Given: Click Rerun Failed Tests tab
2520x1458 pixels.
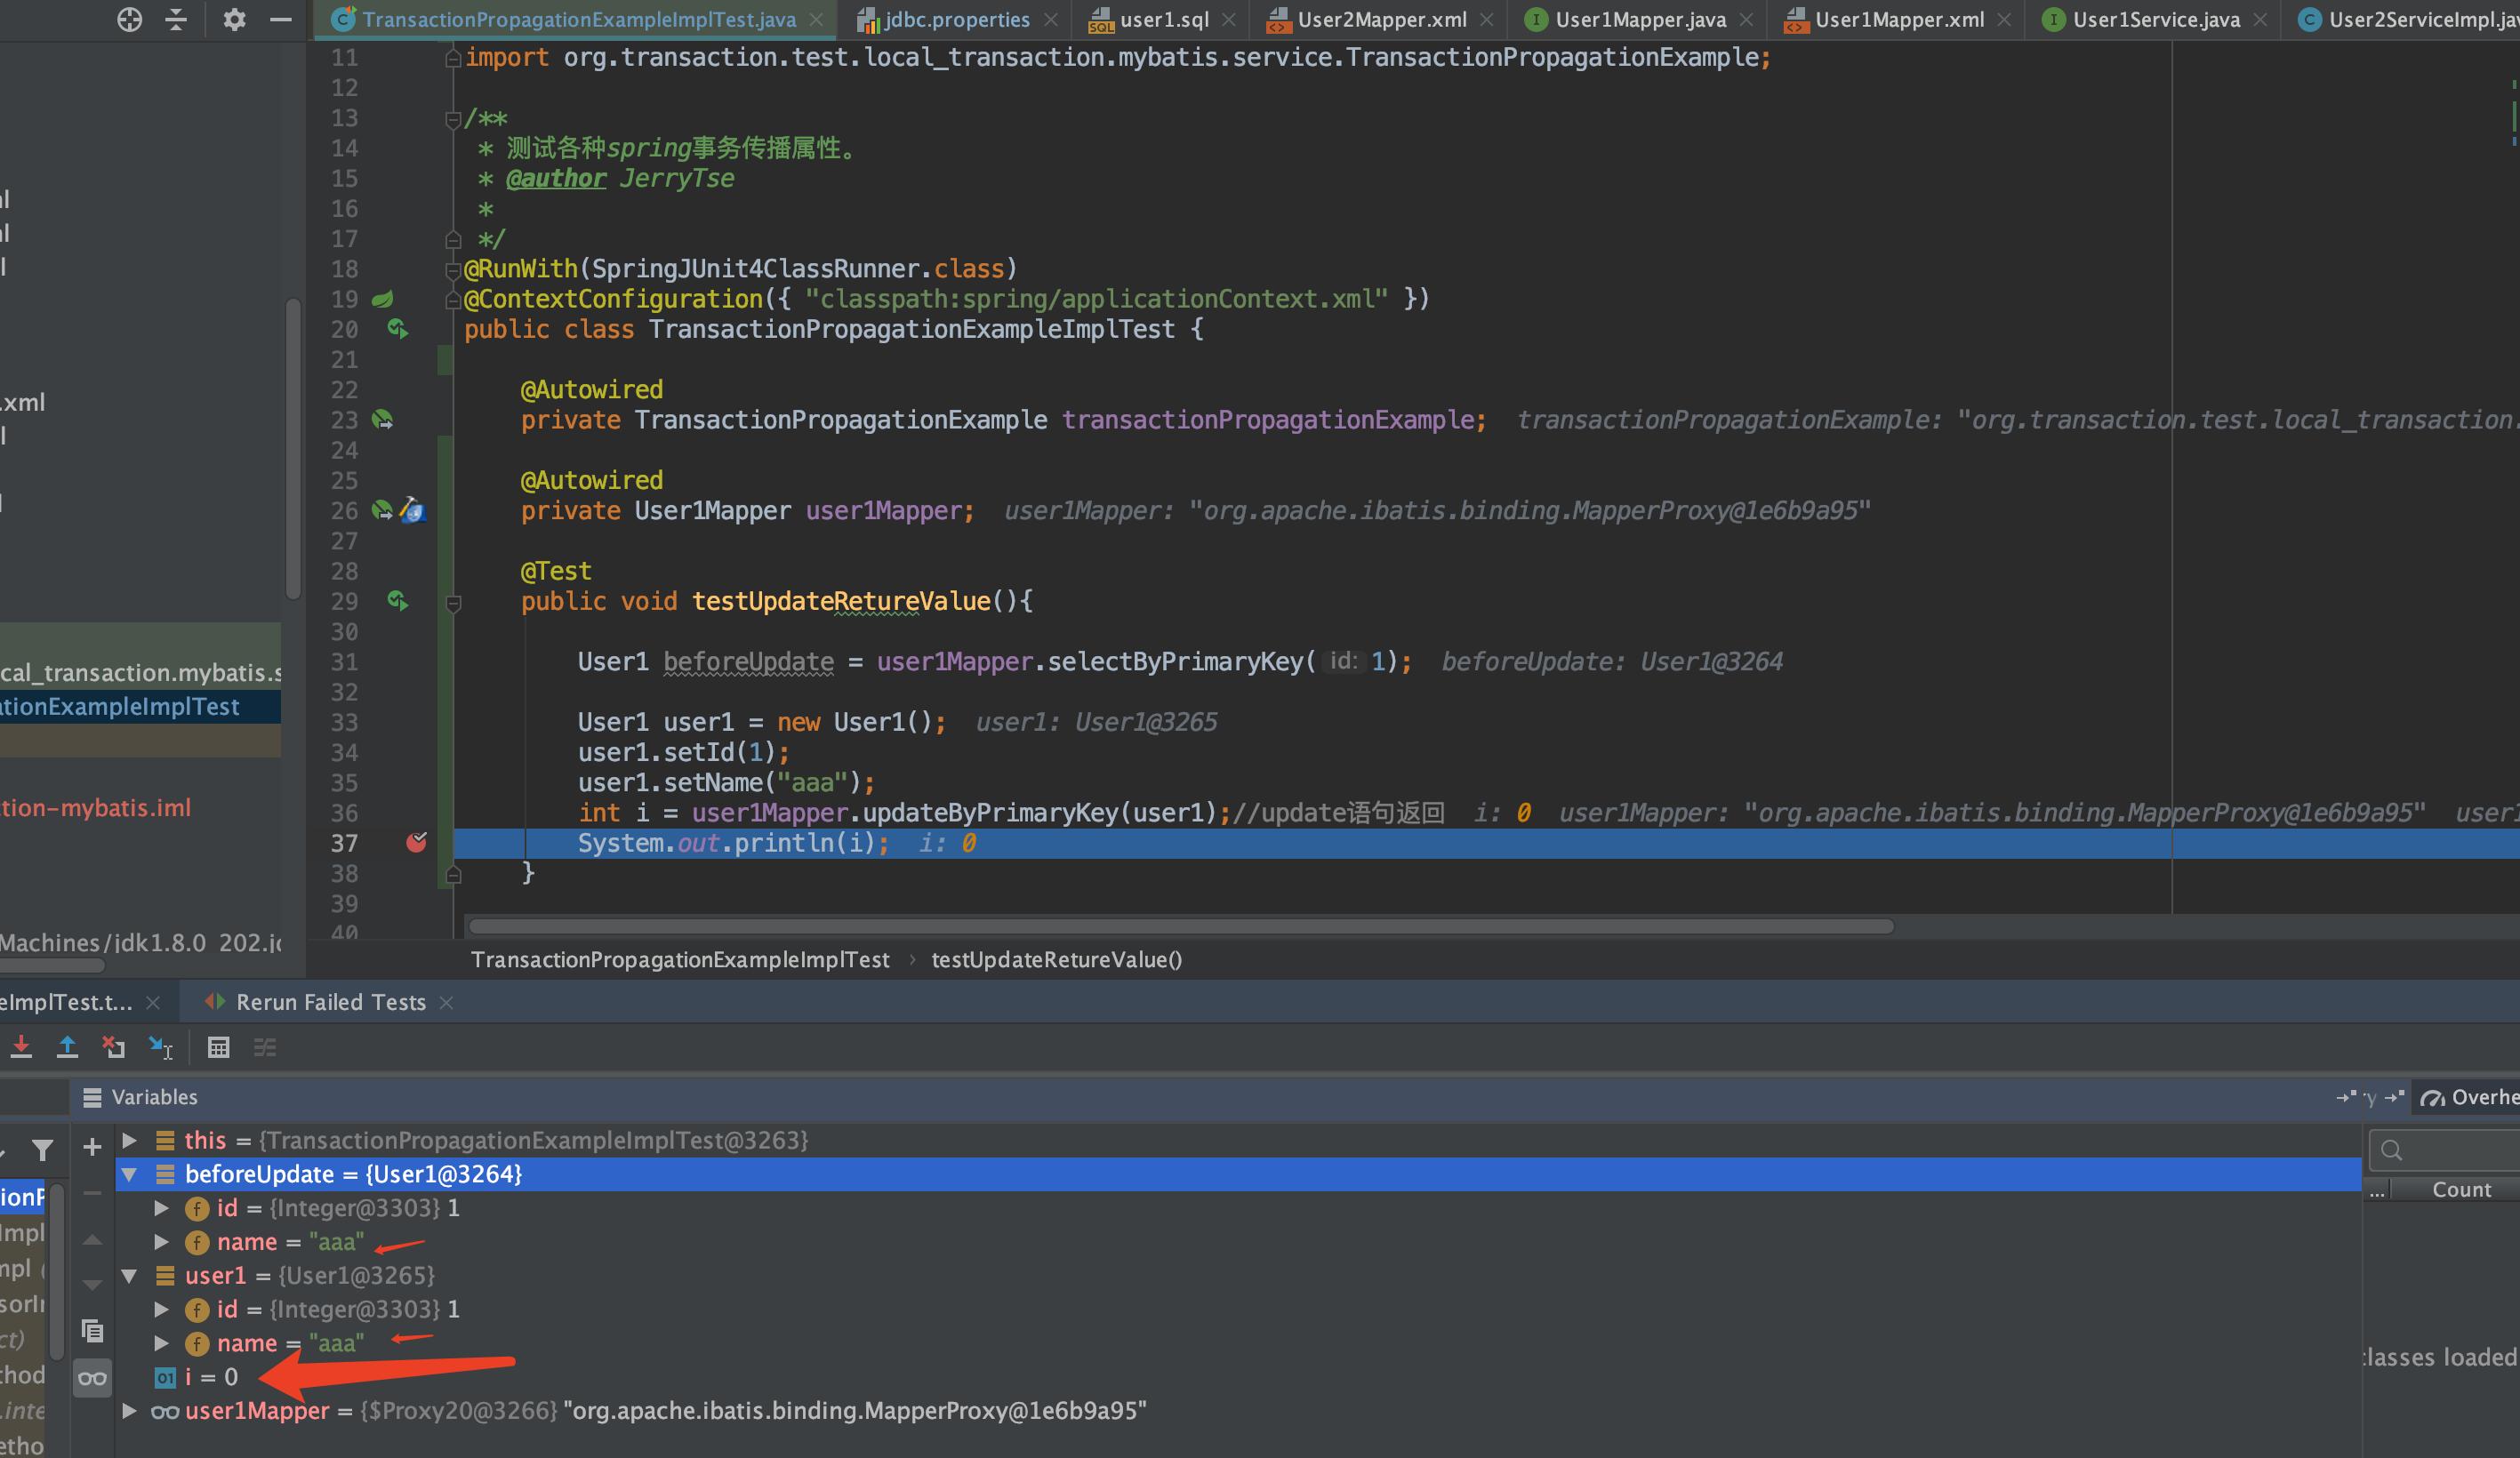Looking at the screenshot, I should click(330, 1002).
